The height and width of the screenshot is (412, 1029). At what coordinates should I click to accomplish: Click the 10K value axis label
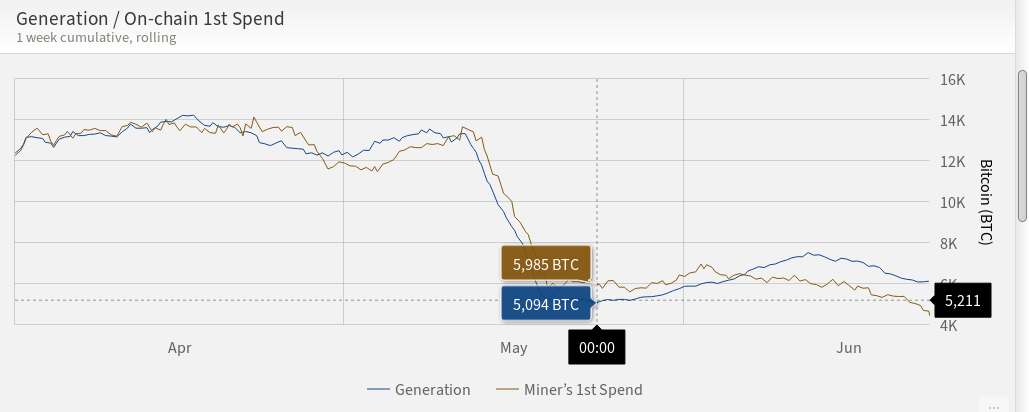click(952, 202)
